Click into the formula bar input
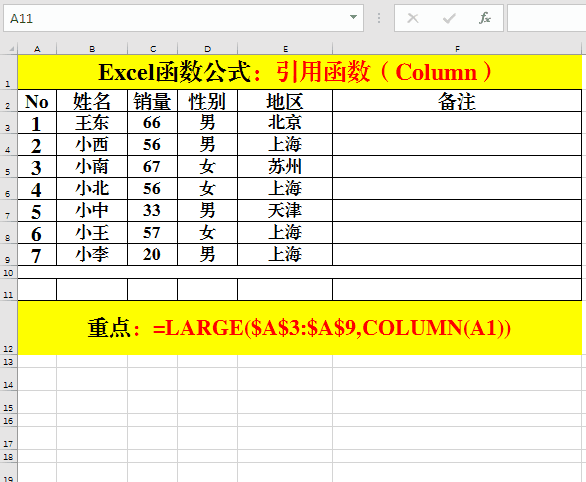This screenshot has height=482, width=586. pyautogui.click(x=546, y=18)
